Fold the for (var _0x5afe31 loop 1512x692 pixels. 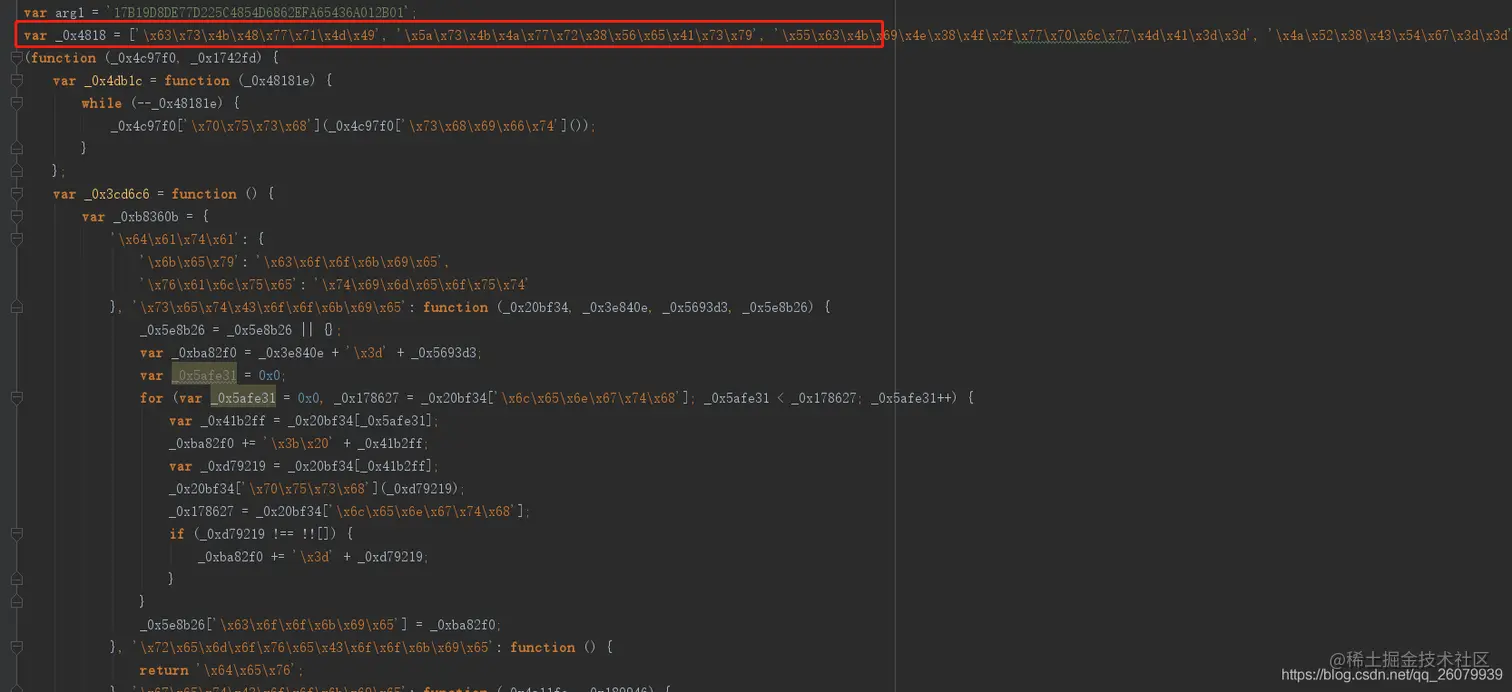point(16,398)
